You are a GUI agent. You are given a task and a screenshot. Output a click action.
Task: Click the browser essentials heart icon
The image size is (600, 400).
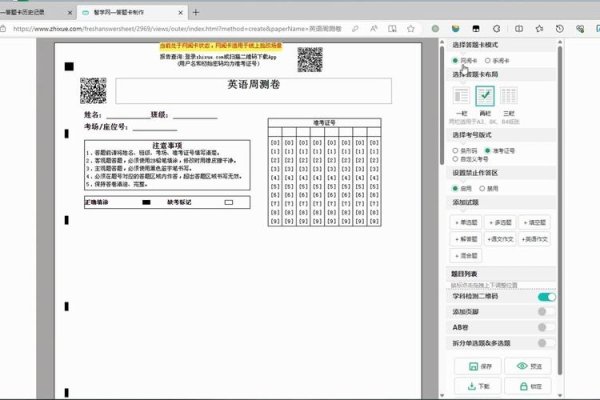[x=580, y=29]
